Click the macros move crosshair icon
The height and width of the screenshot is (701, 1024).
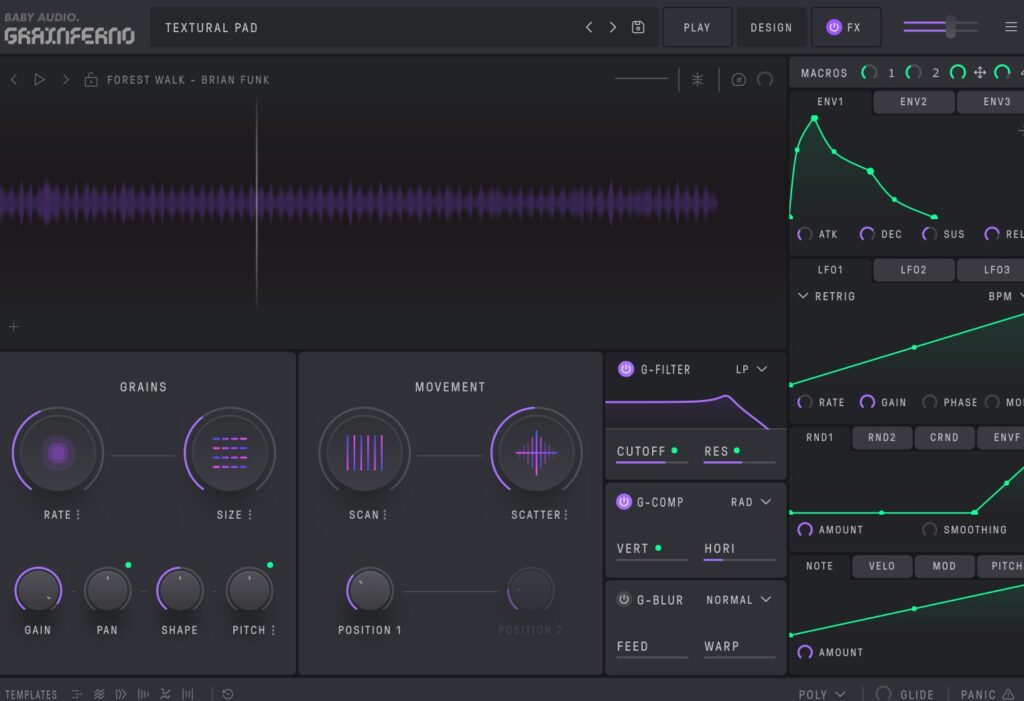point(980,72)
